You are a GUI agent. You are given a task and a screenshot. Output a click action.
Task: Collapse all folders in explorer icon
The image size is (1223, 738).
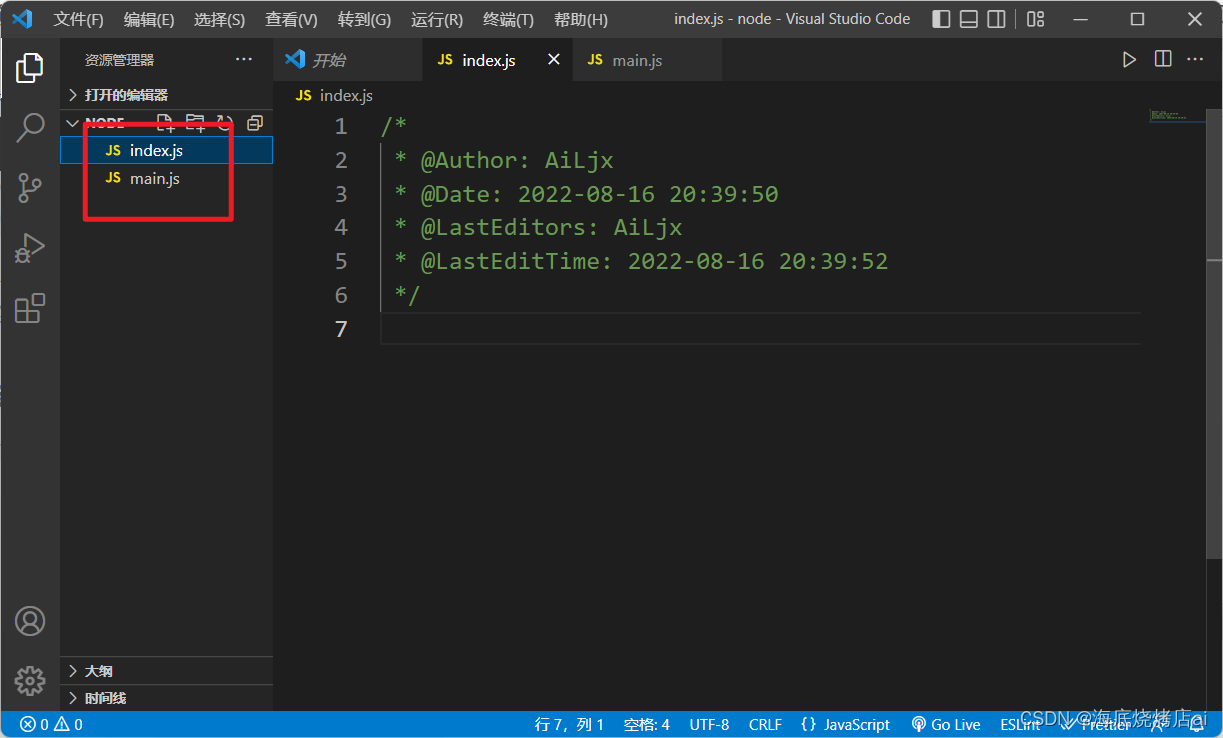pyautogui.click(x=255, y=123)
